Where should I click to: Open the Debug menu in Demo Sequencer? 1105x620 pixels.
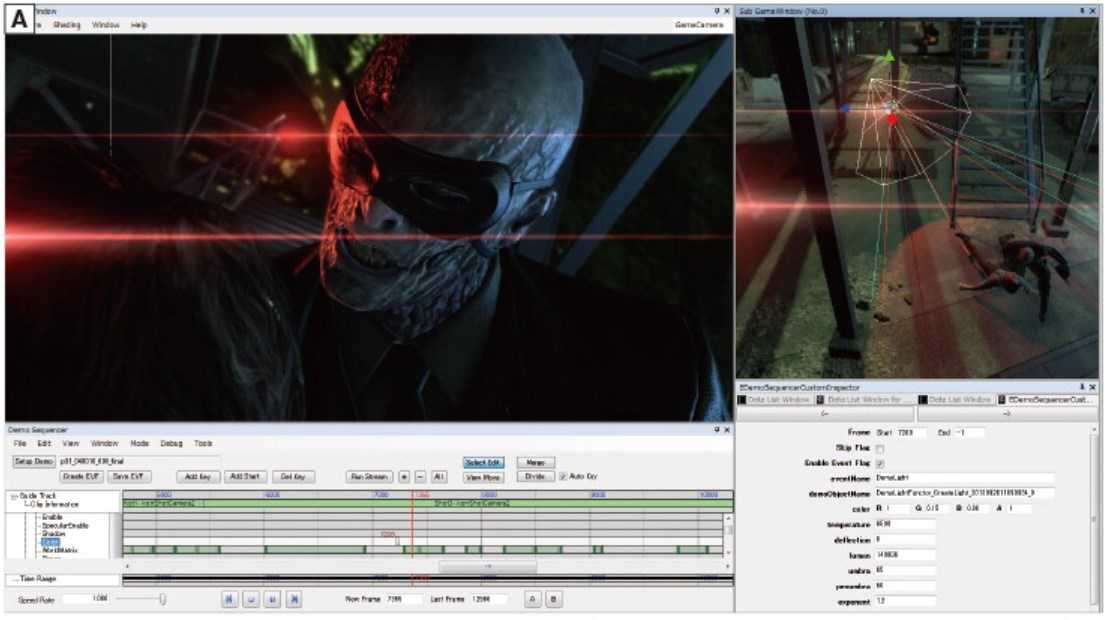(171, 443)
